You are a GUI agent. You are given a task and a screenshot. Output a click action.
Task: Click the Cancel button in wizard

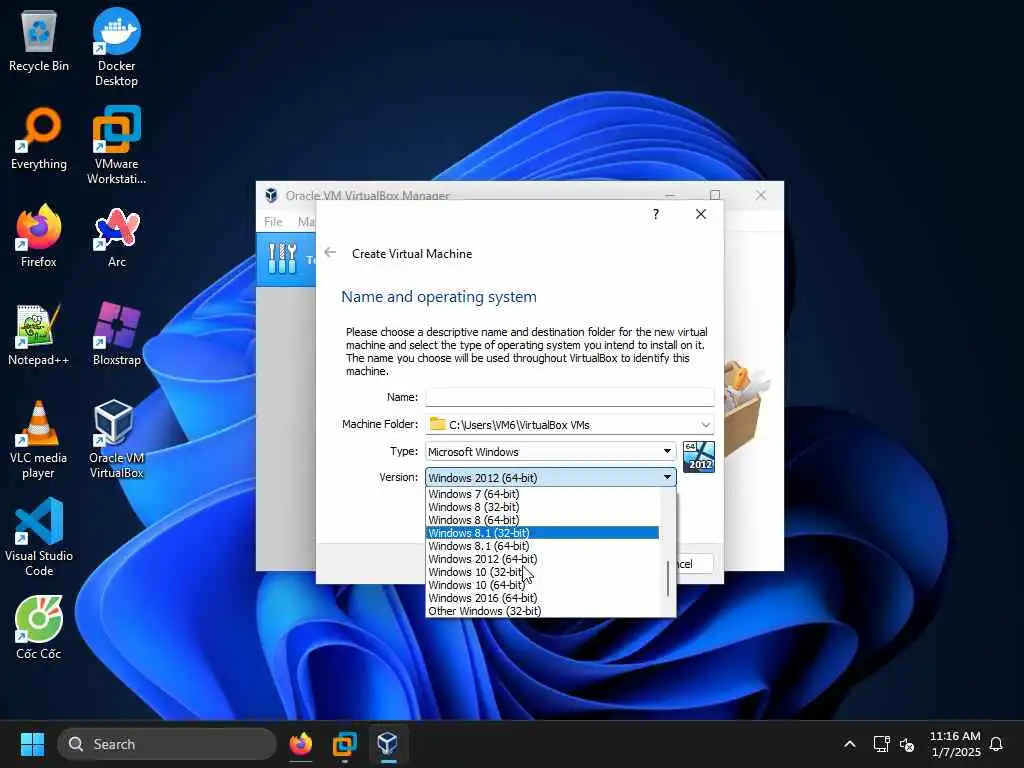tap(694, 564)
